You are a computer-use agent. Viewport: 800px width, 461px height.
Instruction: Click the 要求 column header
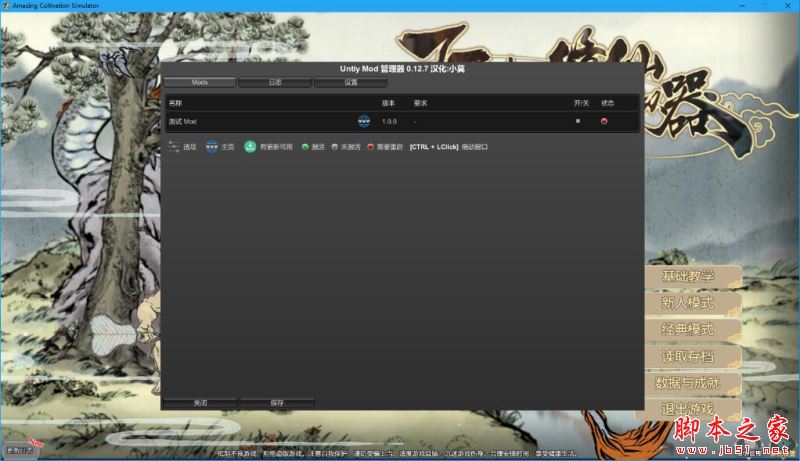[x=420, y=103]
